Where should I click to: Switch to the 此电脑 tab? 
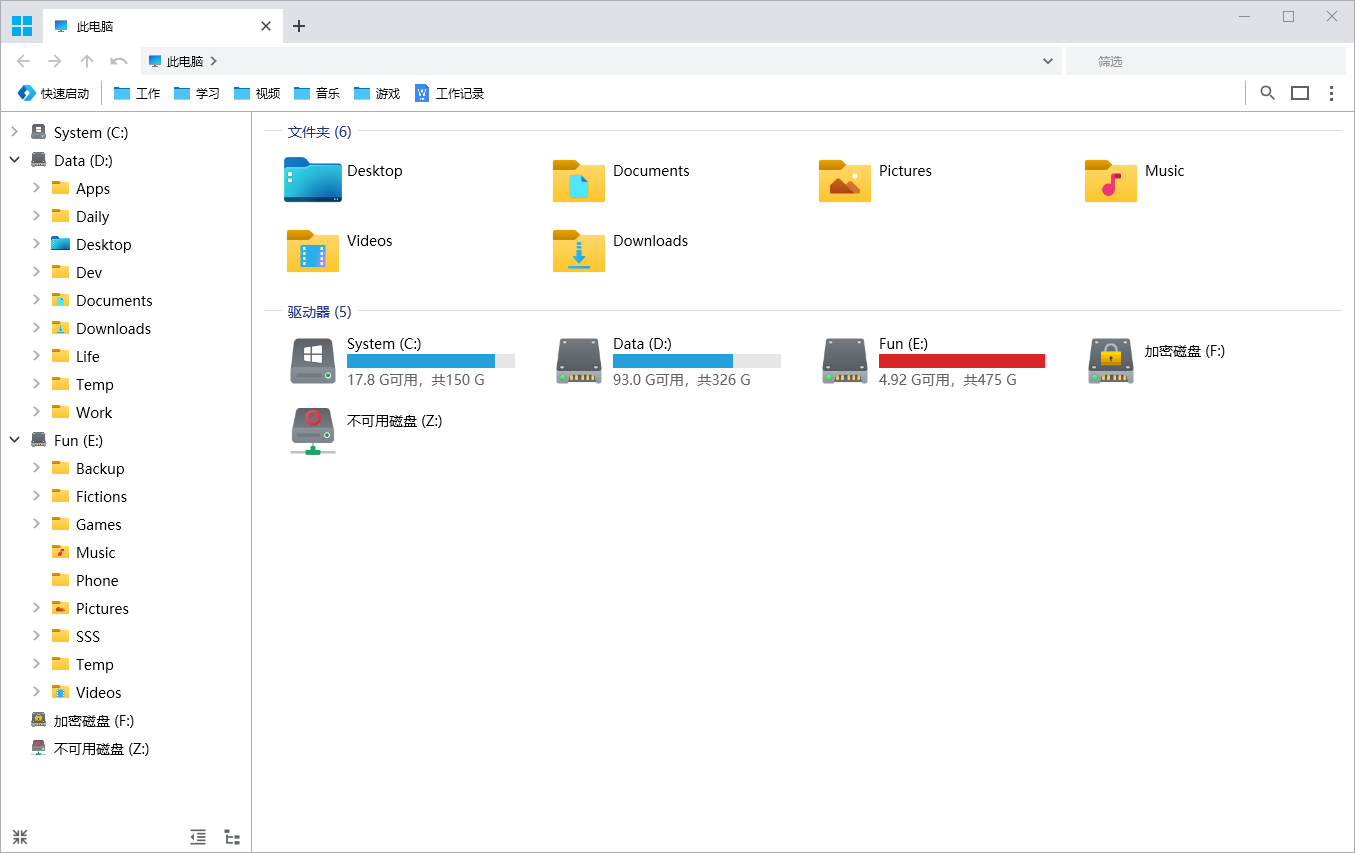160,26
